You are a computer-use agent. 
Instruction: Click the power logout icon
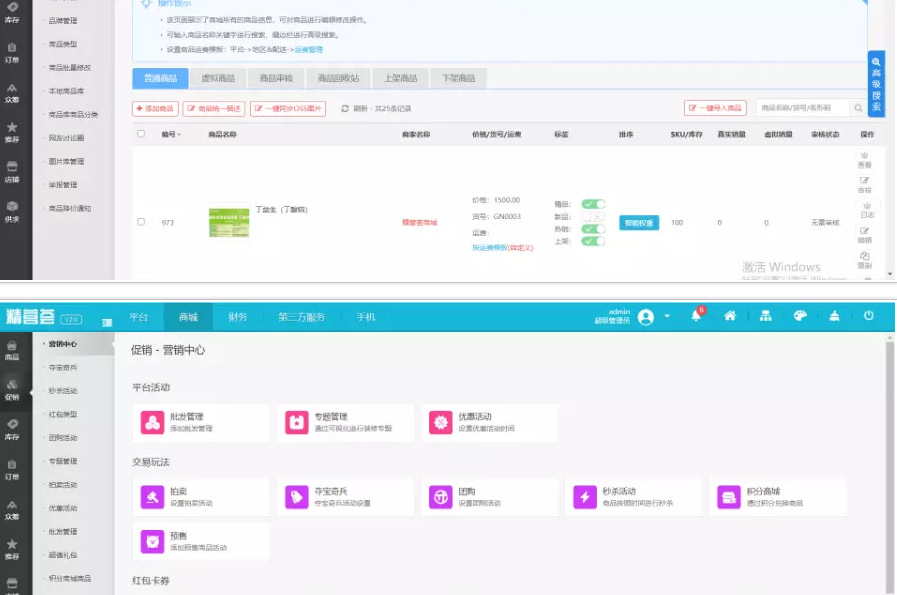tap(868, 316)
